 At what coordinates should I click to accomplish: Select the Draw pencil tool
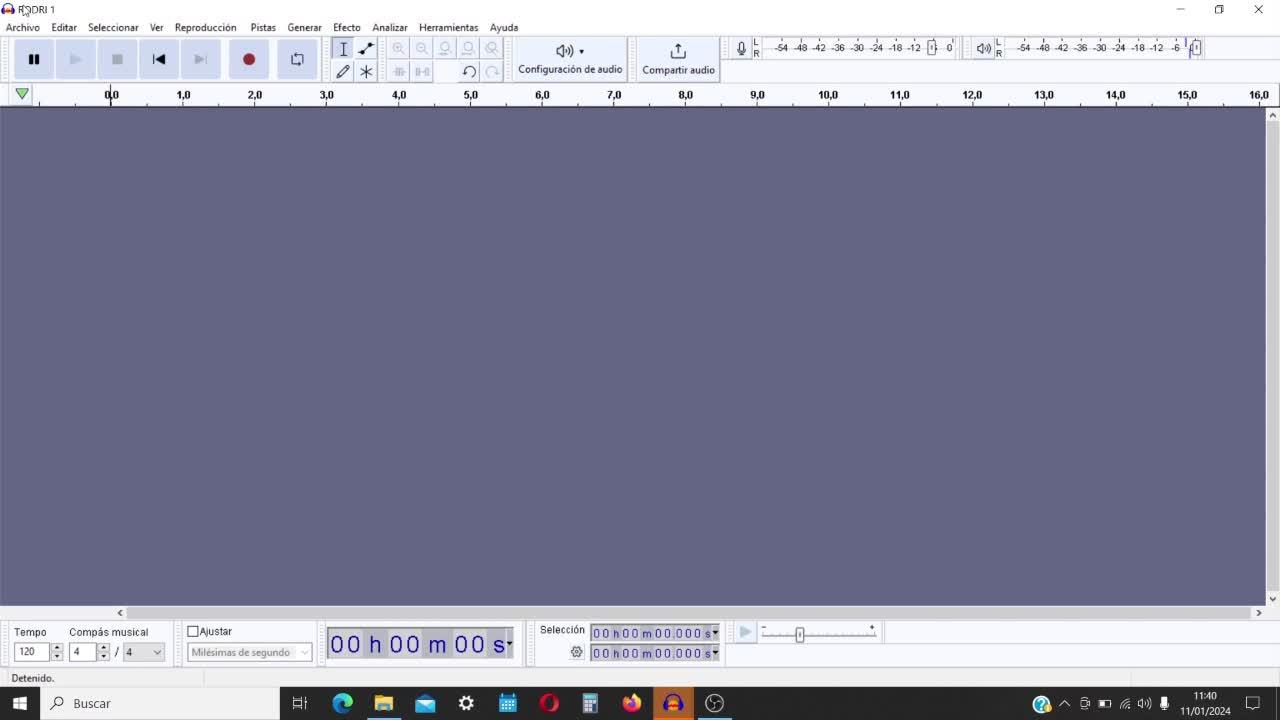tap(343, 72)
